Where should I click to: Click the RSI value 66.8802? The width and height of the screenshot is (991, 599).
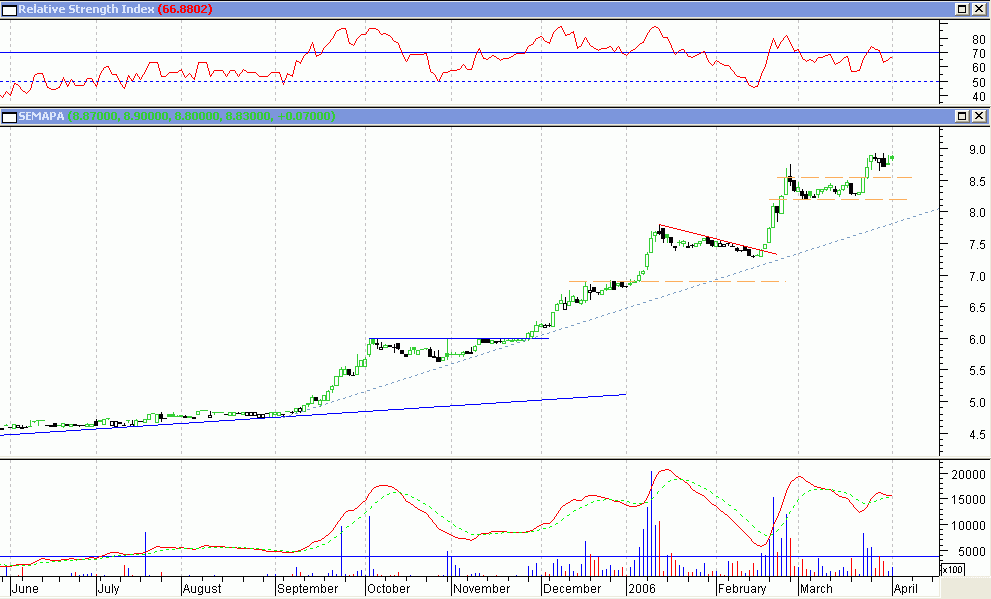point(185,9)
